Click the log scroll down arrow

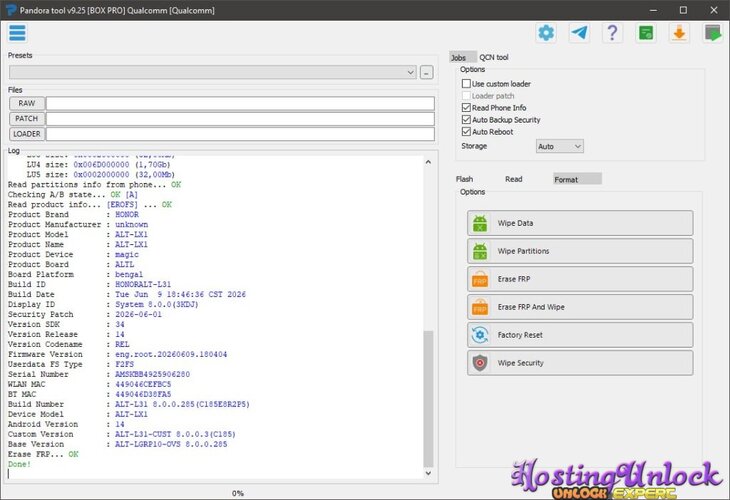(x=428, y=473)
